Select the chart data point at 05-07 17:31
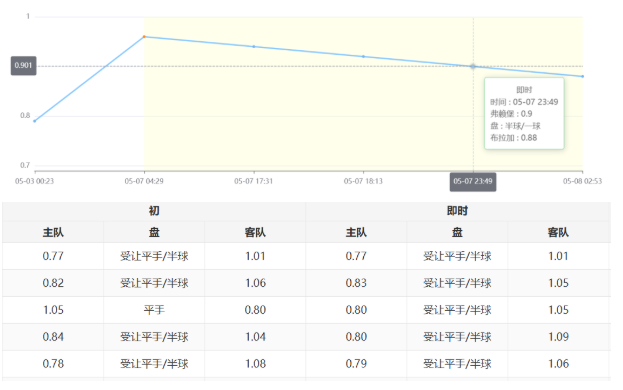The width and height of the screenshot is (623, 390). [254, 46]
